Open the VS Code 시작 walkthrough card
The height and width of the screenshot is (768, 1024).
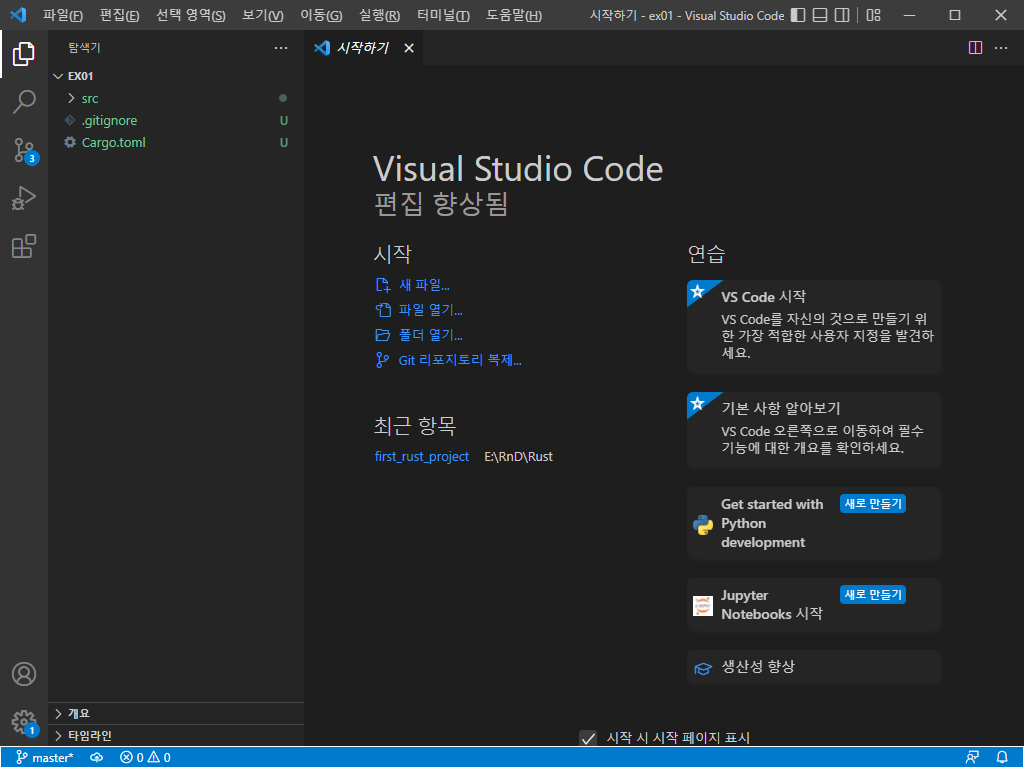(x=814, y=327)
